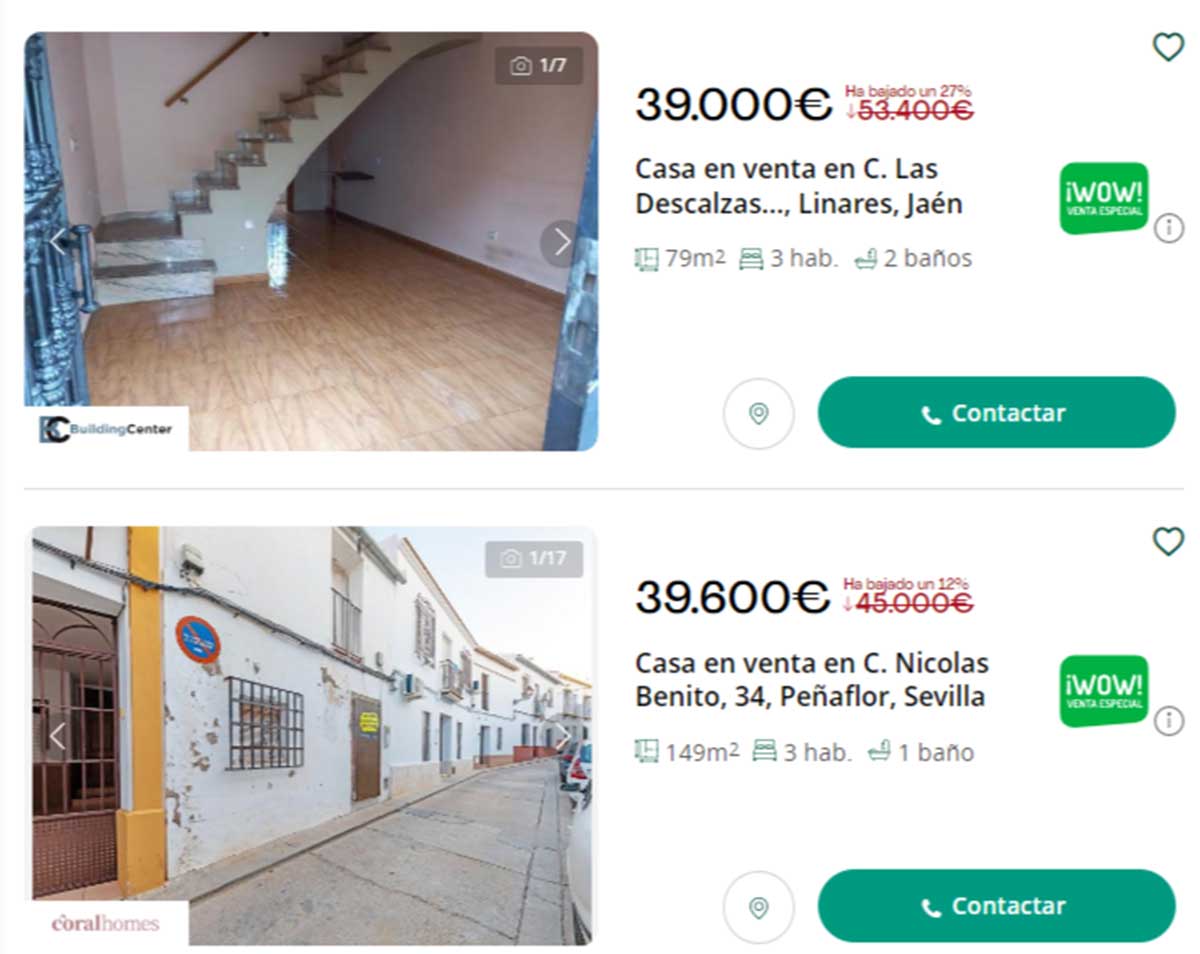The height and width of the screenshot is (954, 1200).
Task: Open Casa en venta en C. Nicolas Benito listing
Action: pos(811,679)
